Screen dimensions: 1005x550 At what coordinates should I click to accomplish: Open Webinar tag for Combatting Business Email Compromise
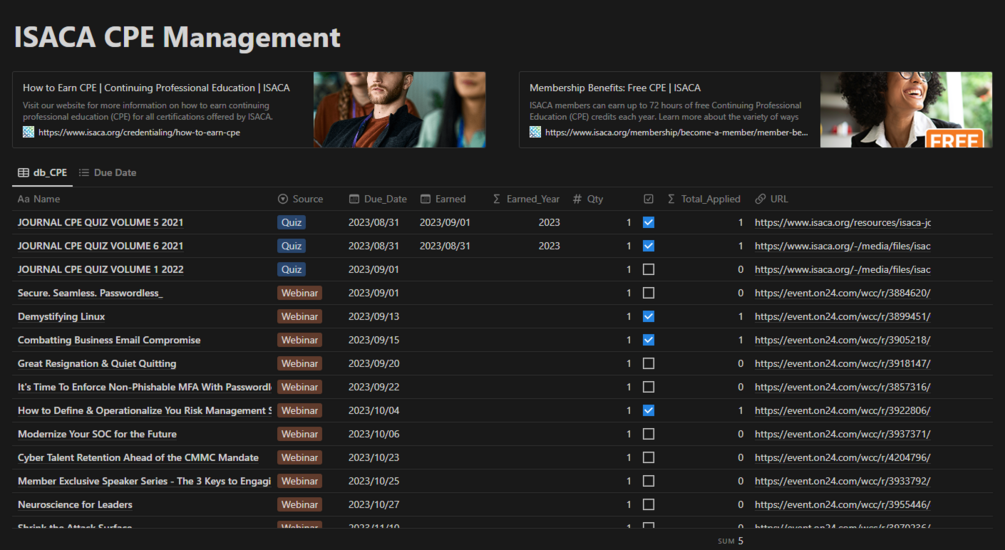coord(299,340)
